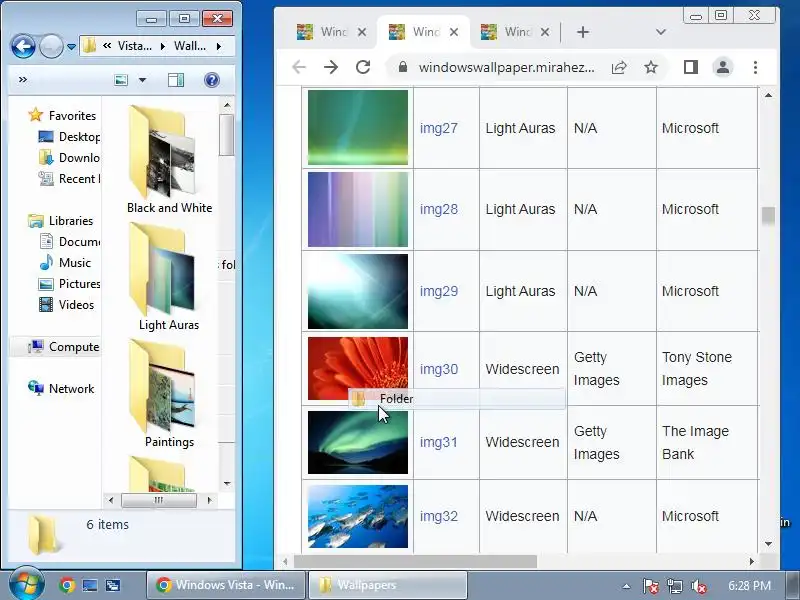The image size is (800, 600).
Task: Switch to Wallpapers taskbar button
Action: [x=388, y=585]
